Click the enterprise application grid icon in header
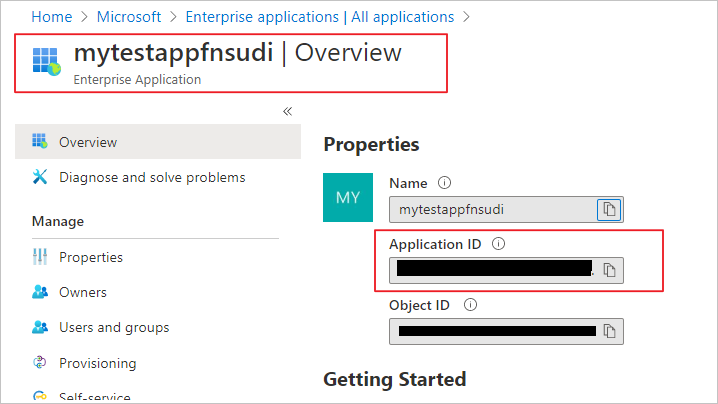Image resolution: width=718 pixels, height=404 pixels. coord(46,61)
